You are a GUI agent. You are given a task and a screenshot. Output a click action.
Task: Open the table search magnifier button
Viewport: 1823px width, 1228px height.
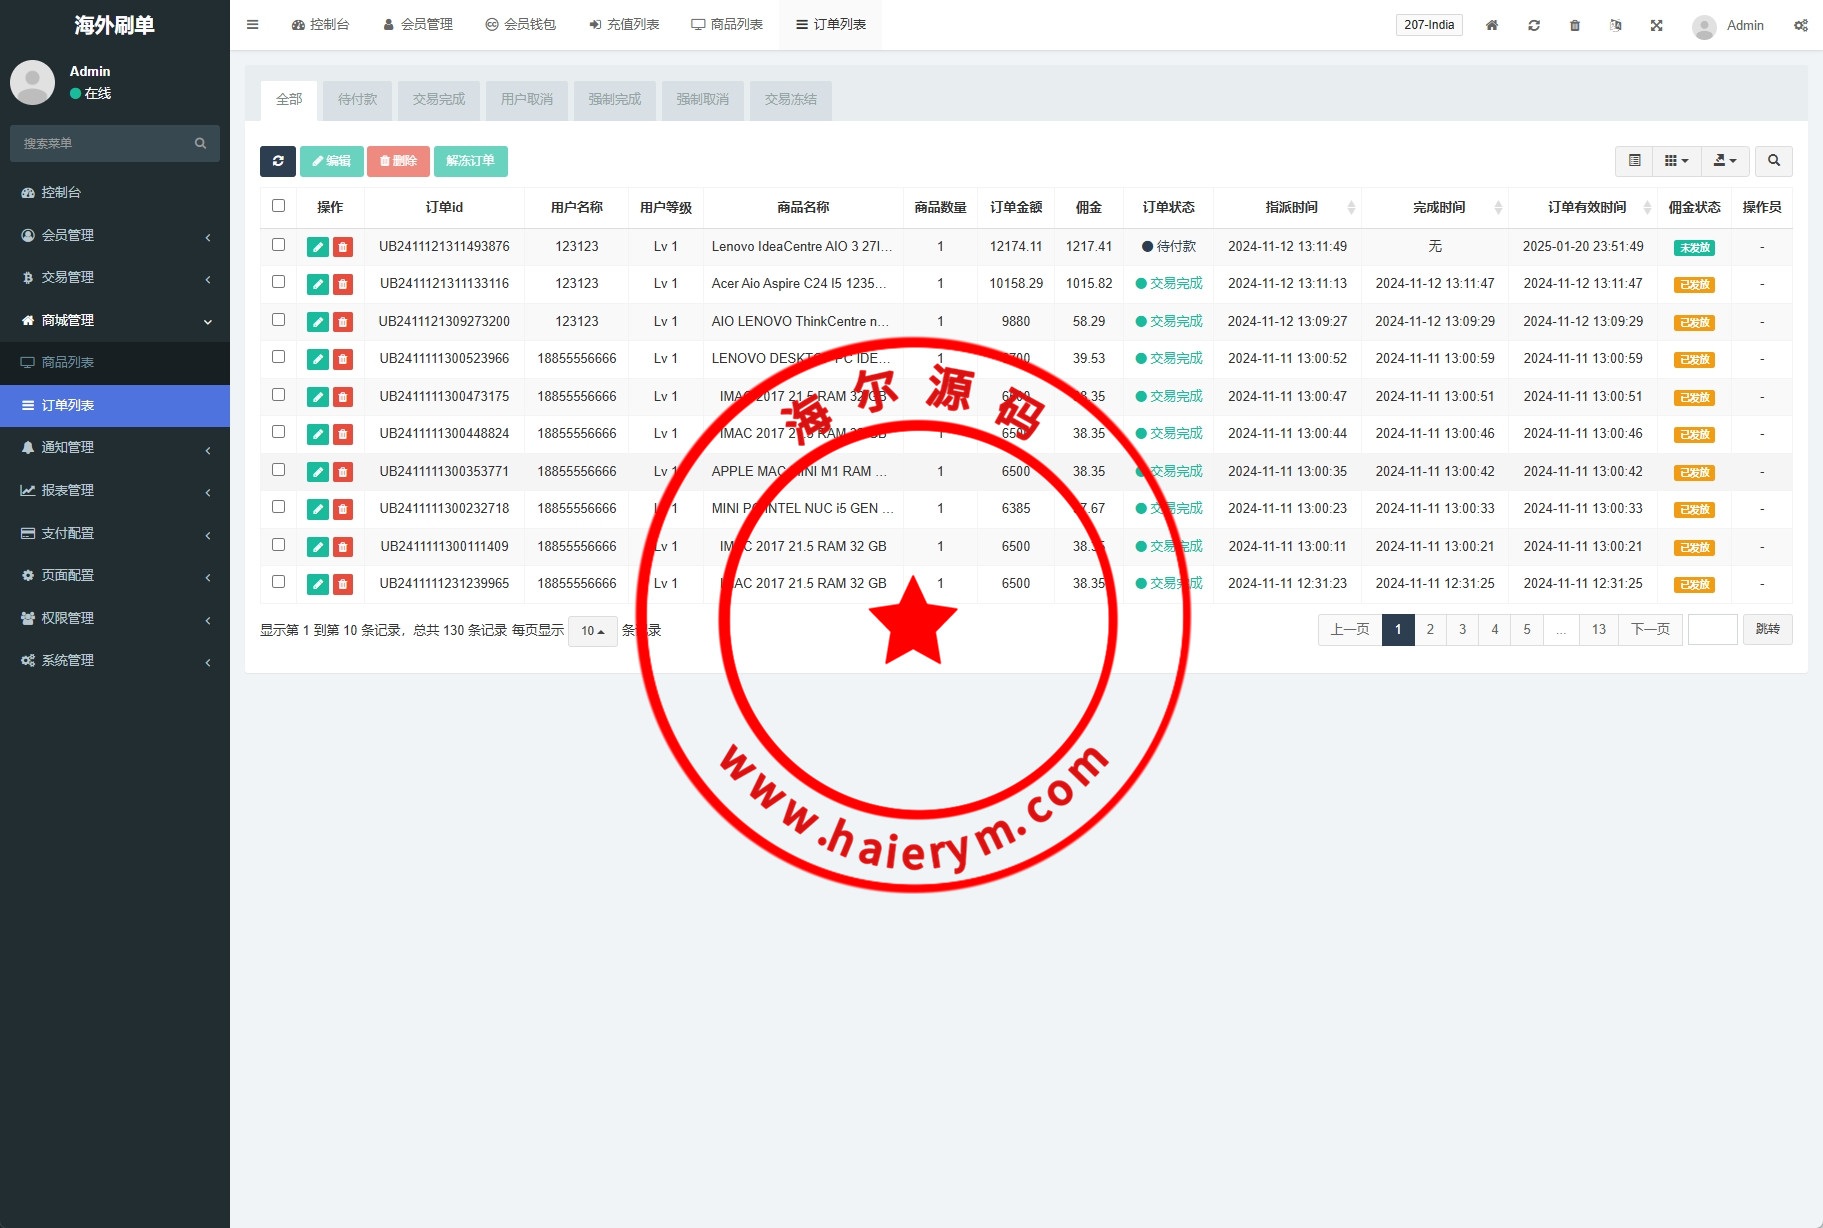coord(1773,161)
